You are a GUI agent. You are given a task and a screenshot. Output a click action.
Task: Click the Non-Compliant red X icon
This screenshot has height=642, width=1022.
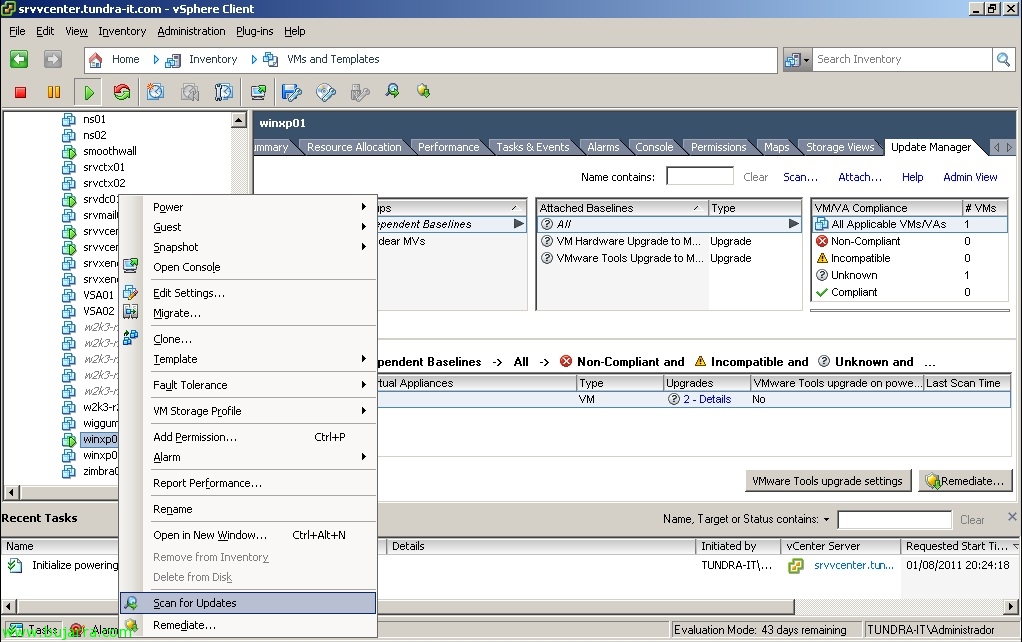point(822,241)
